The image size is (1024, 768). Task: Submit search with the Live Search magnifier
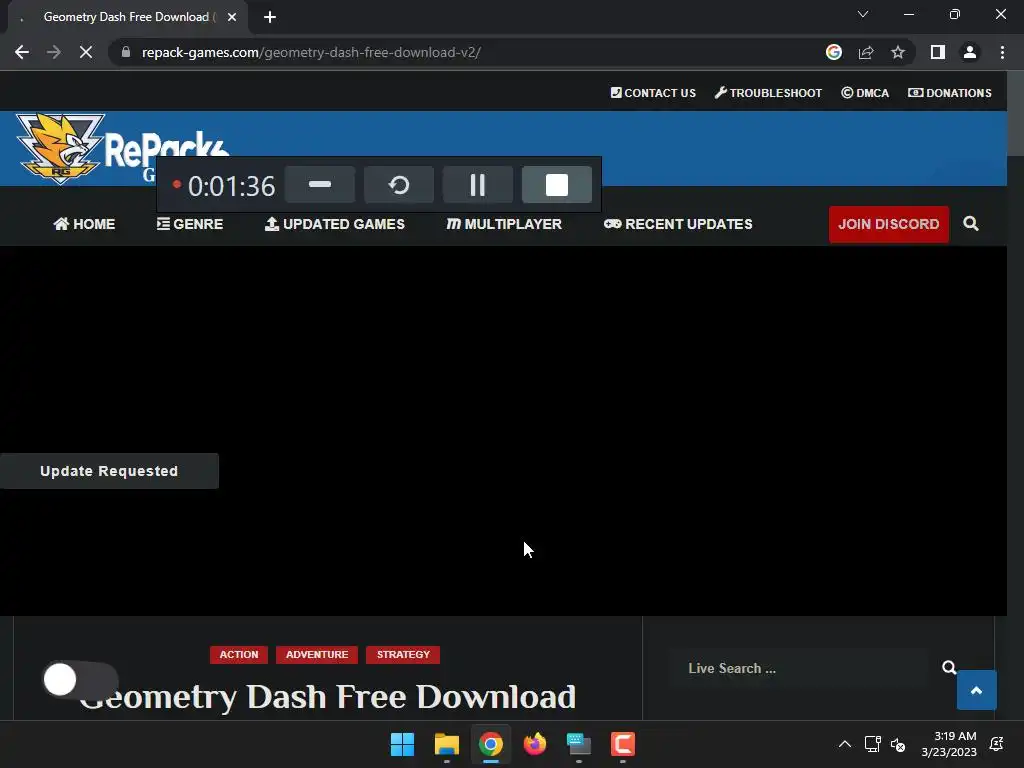[x=949, y=667]
